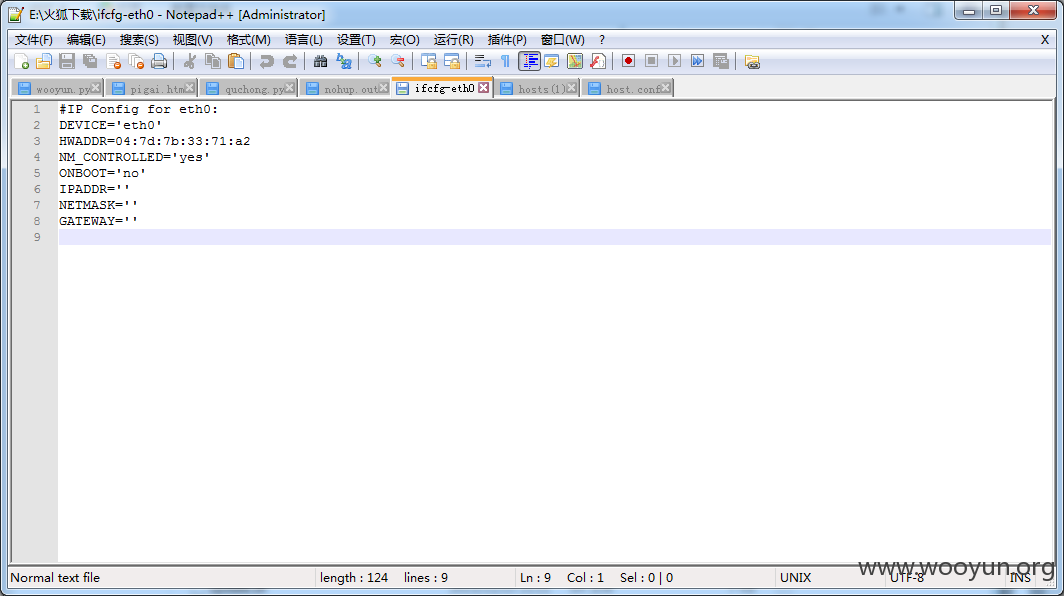Screen dimensions: 1064x596
Task: Click the ONBOOT='no' line
Action: click(102, 173)
